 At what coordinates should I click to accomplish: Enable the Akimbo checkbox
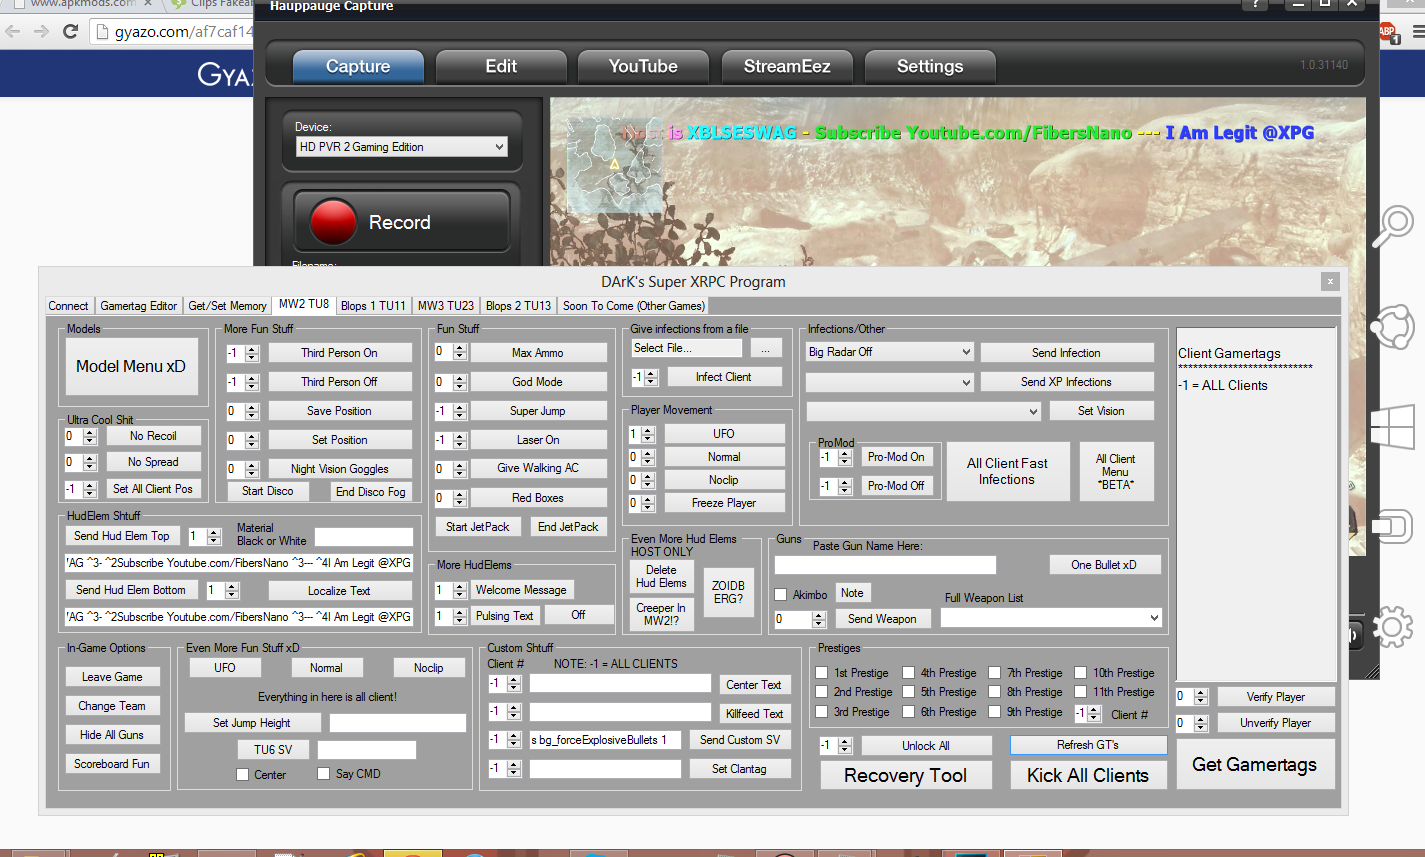[781, 595]
